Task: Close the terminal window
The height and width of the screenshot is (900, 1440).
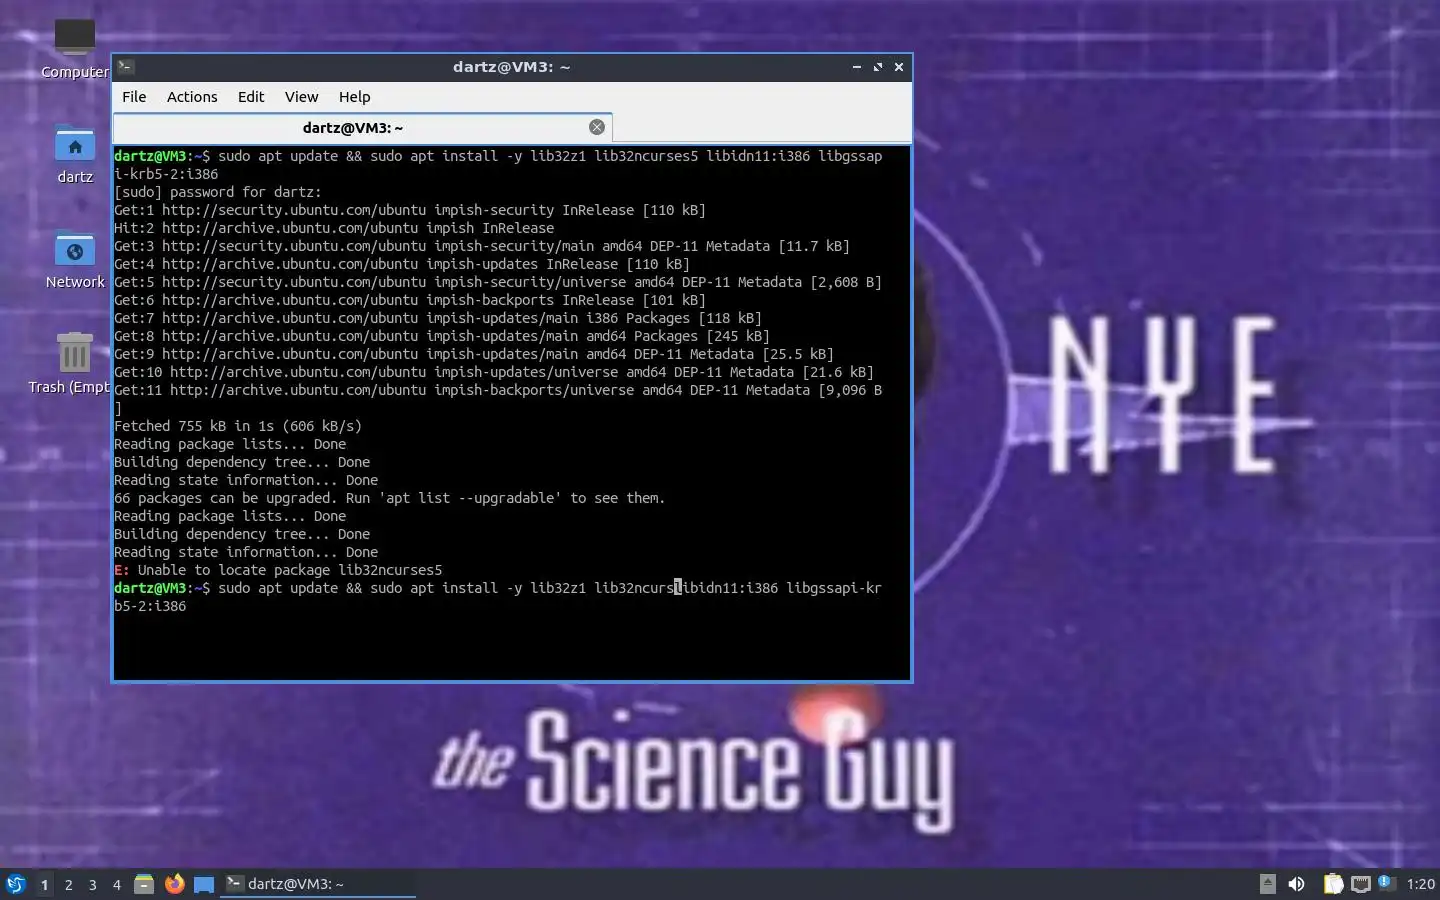Action: coord(899,67)
